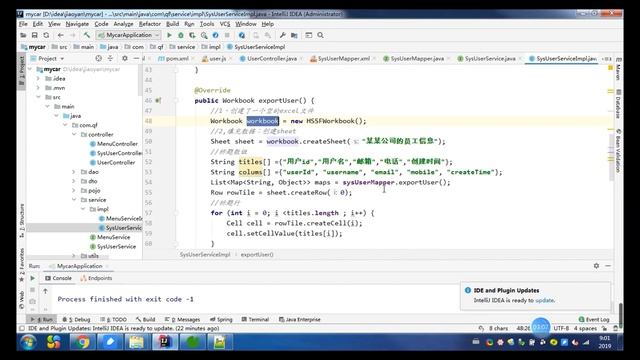
Task: Click the Build project hammer icon
Action: pos(87,36)
